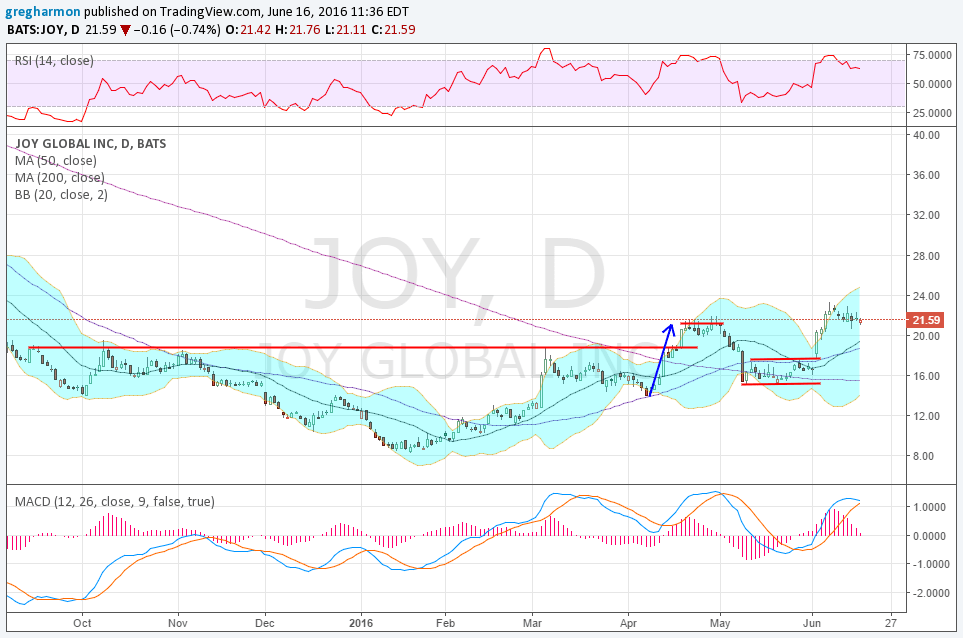Click the 40.00 price axis label

coord(927,135)
